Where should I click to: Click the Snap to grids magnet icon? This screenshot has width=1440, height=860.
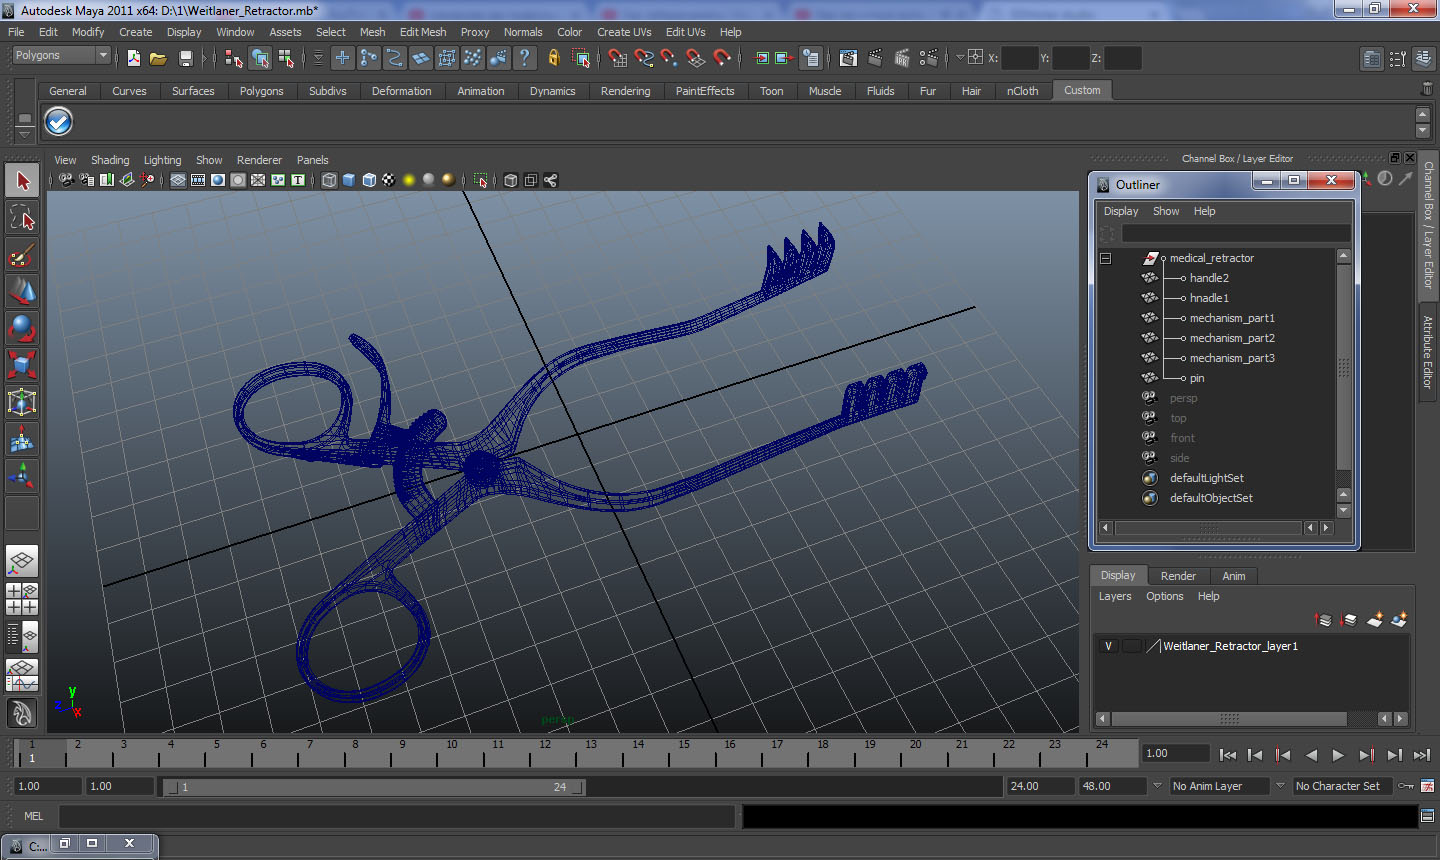pos(617,58)
